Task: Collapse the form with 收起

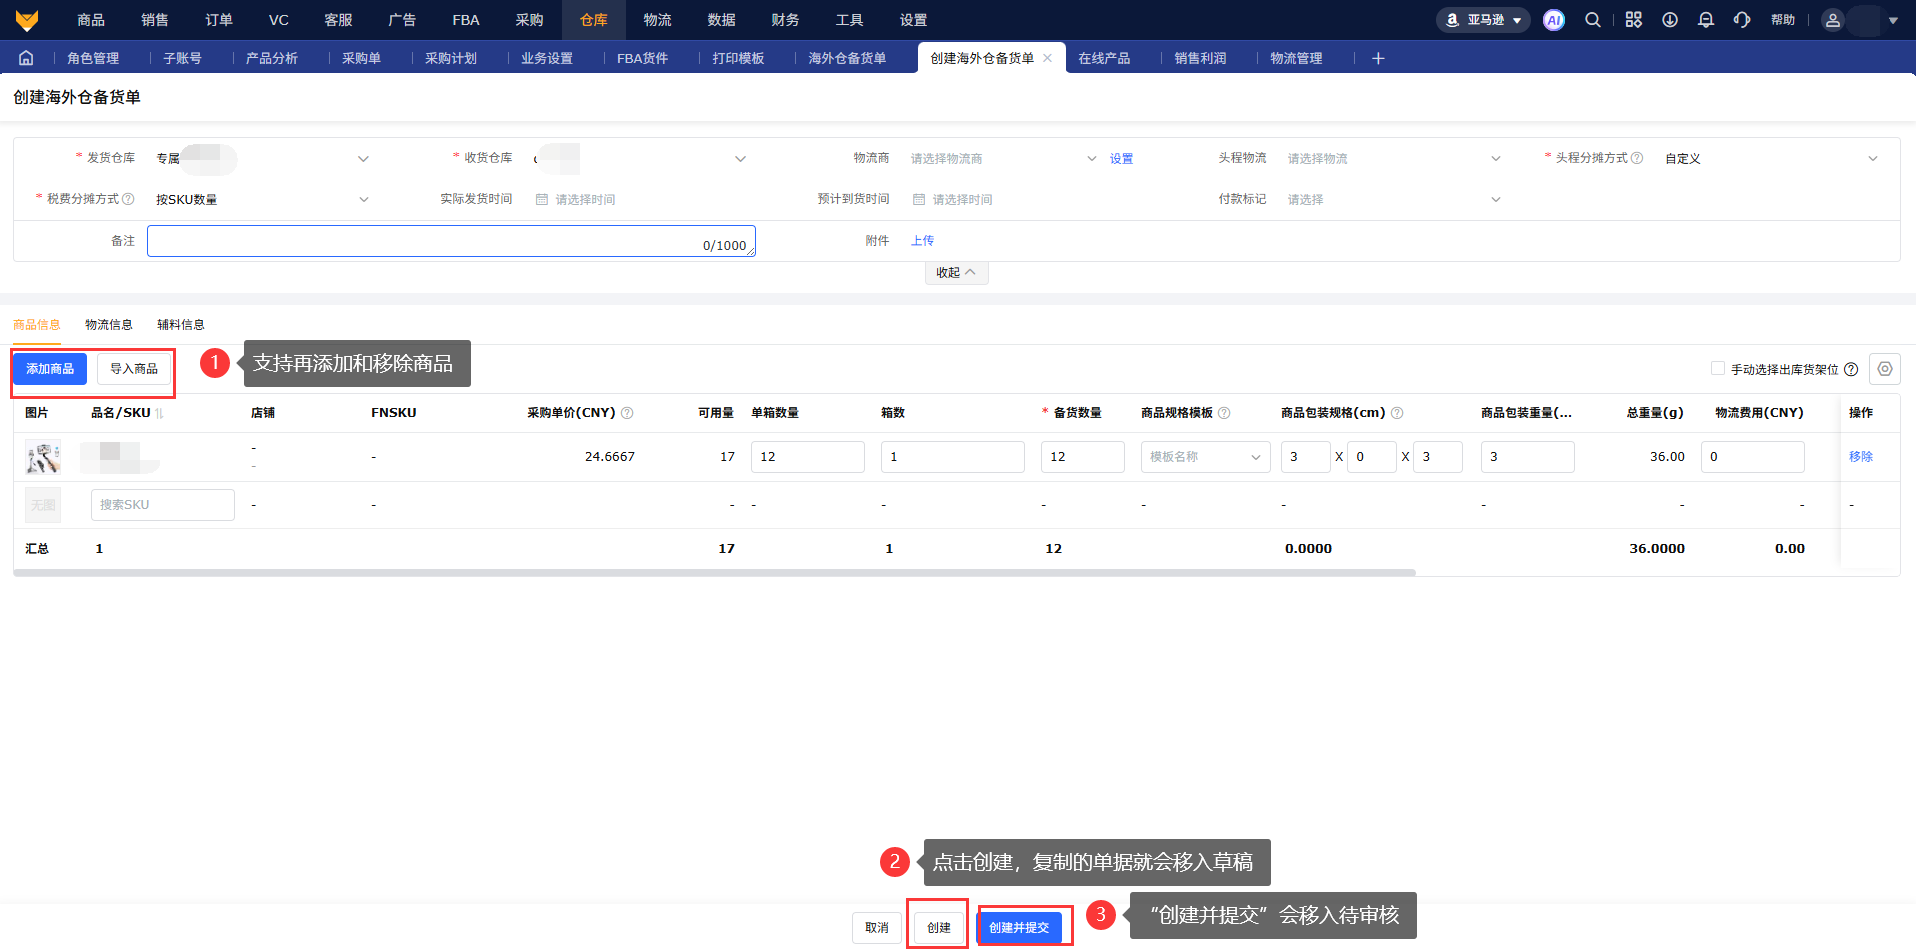Action: click(955, 273)
